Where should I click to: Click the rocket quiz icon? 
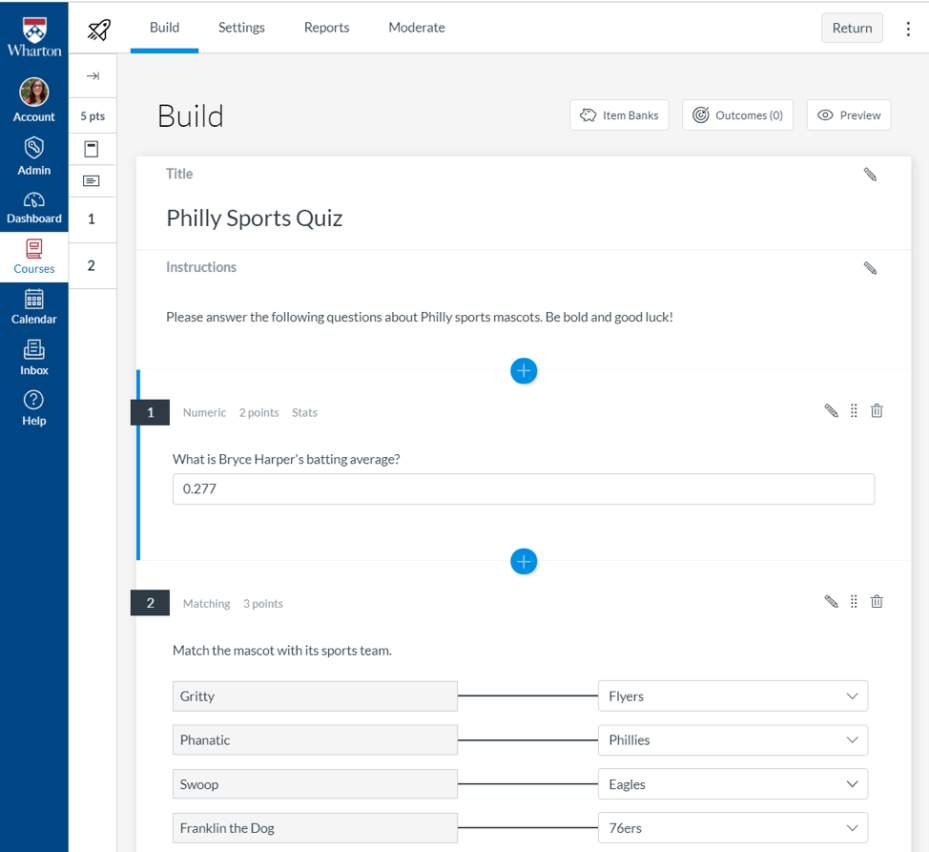(x=99, y=28)
